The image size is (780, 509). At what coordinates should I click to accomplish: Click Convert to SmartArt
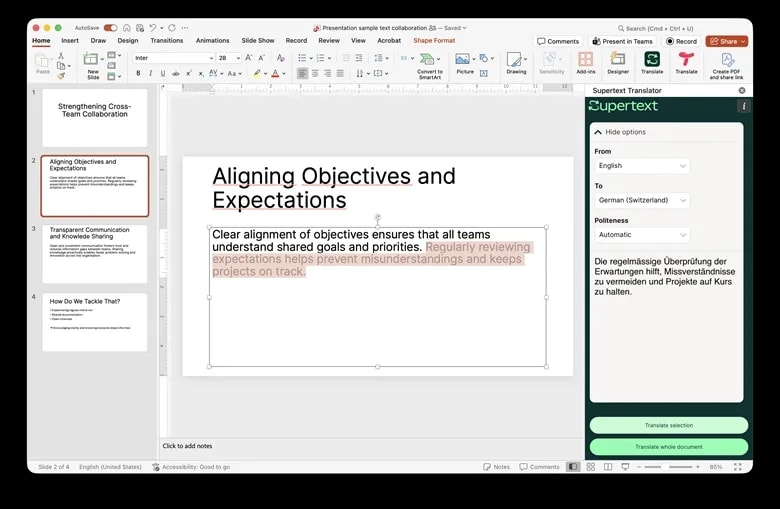430,66
